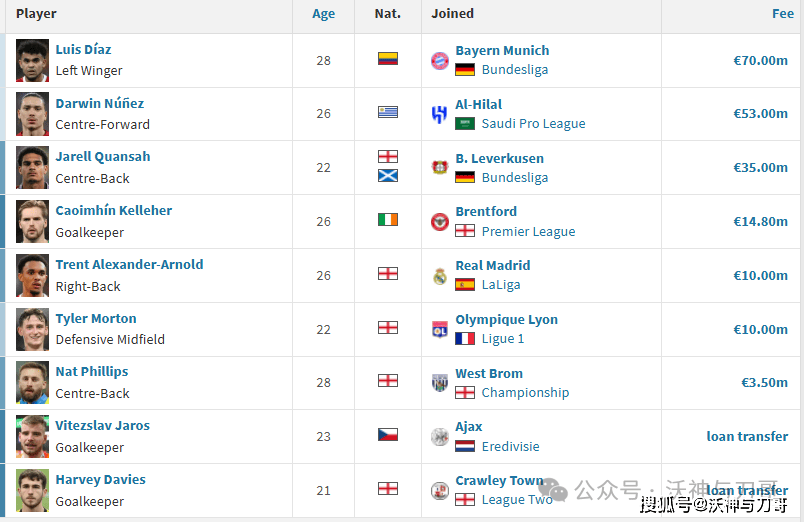Click Harvey Davies' portrait thumbnail
The height and width of the screenshot is (522, 804).
pos(32,490)
